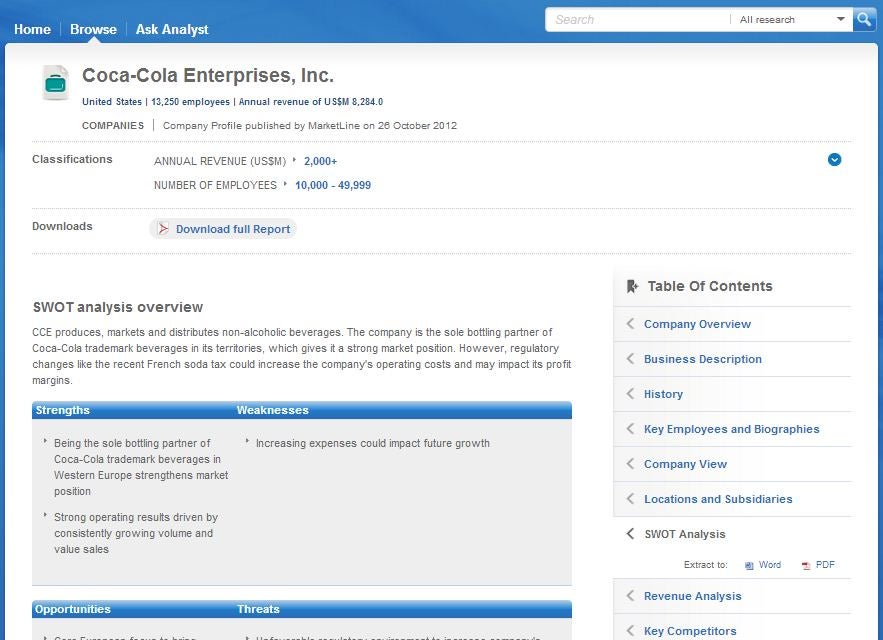Click the Coca-Cola Enterprises briefcase document icon

click(x=55, y=83)
